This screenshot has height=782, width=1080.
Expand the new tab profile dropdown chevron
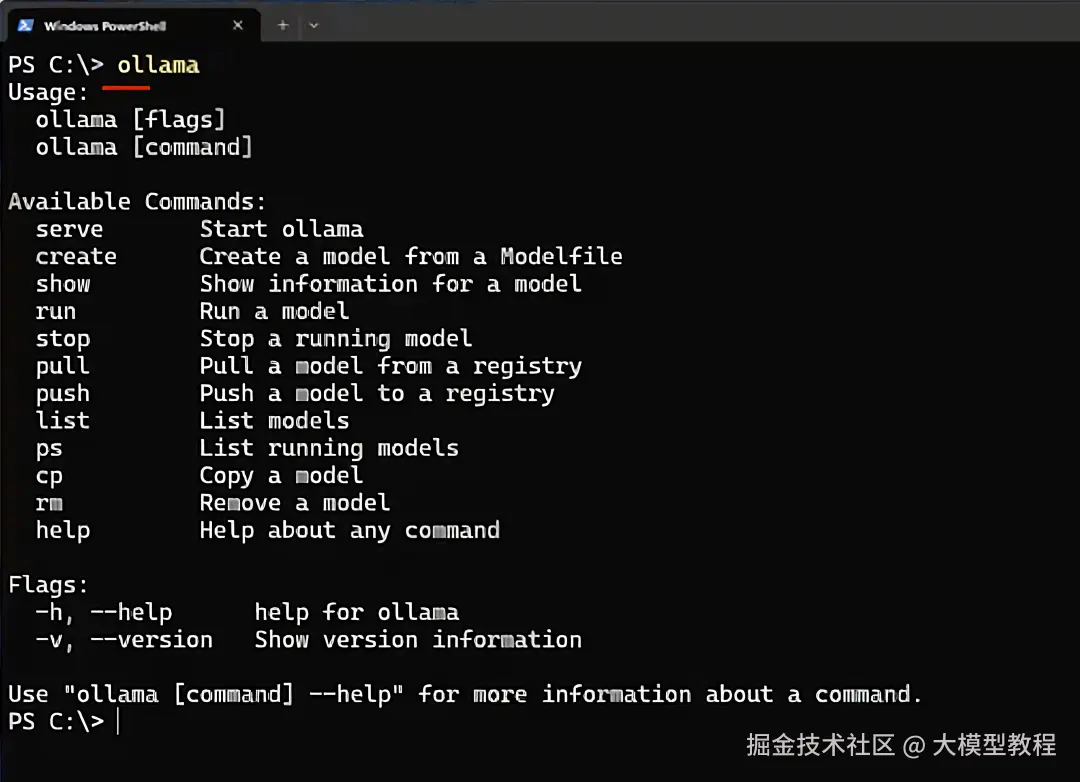(x=314, y=25)
